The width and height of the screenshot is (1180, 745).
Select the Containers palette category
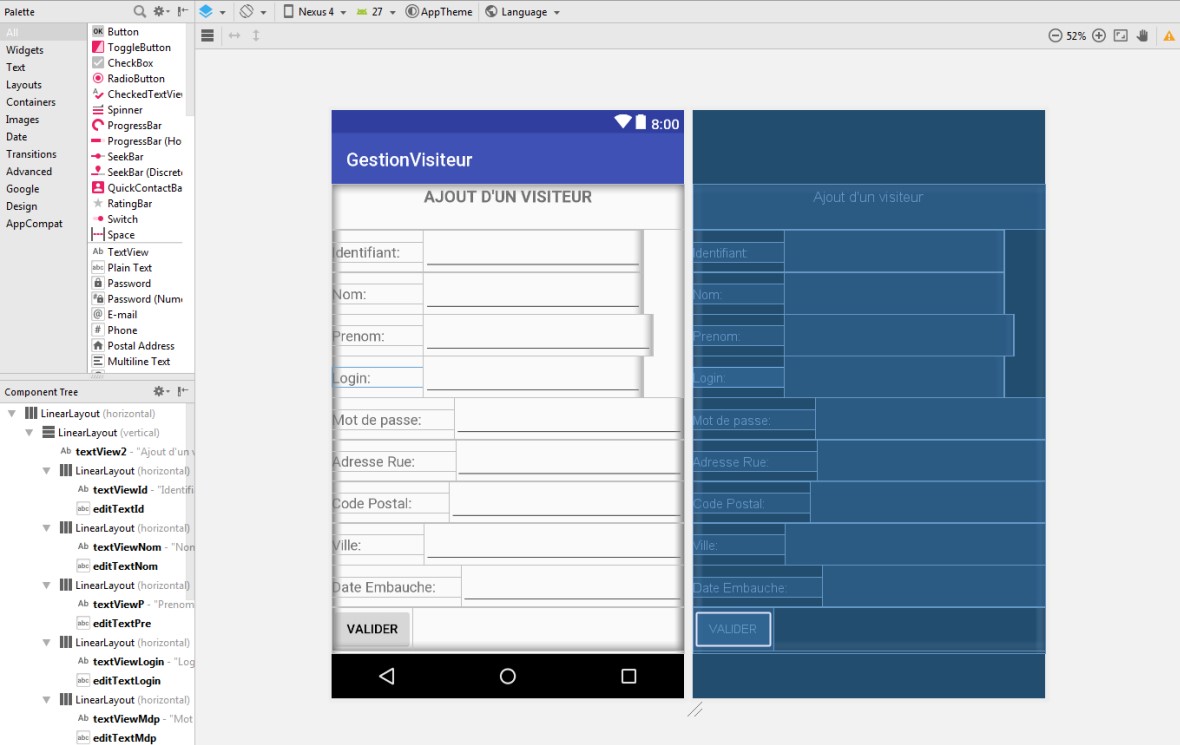coord(31,102)
